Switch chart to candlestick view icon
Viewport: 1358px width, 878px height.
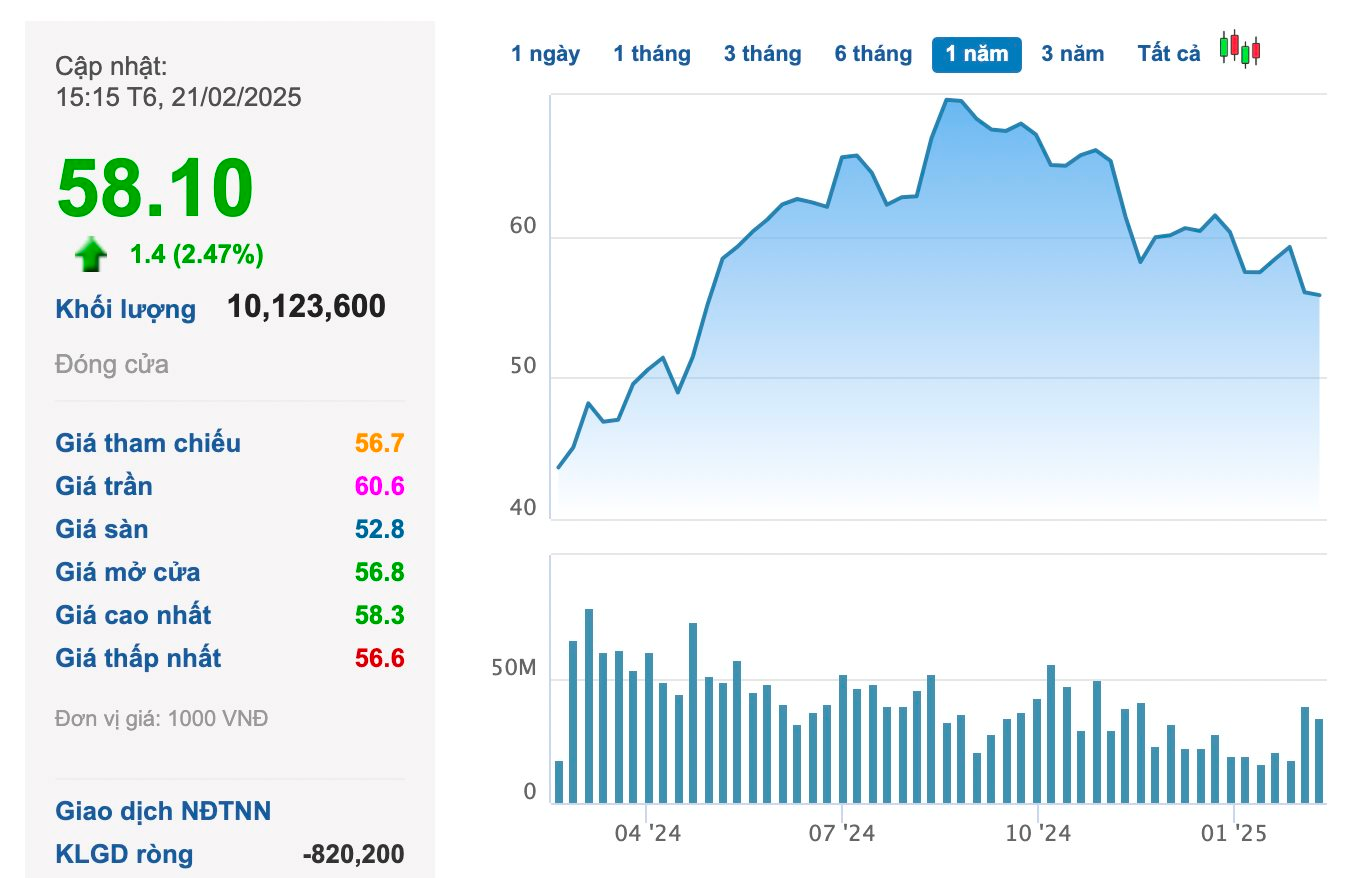tap(1240, 49)
